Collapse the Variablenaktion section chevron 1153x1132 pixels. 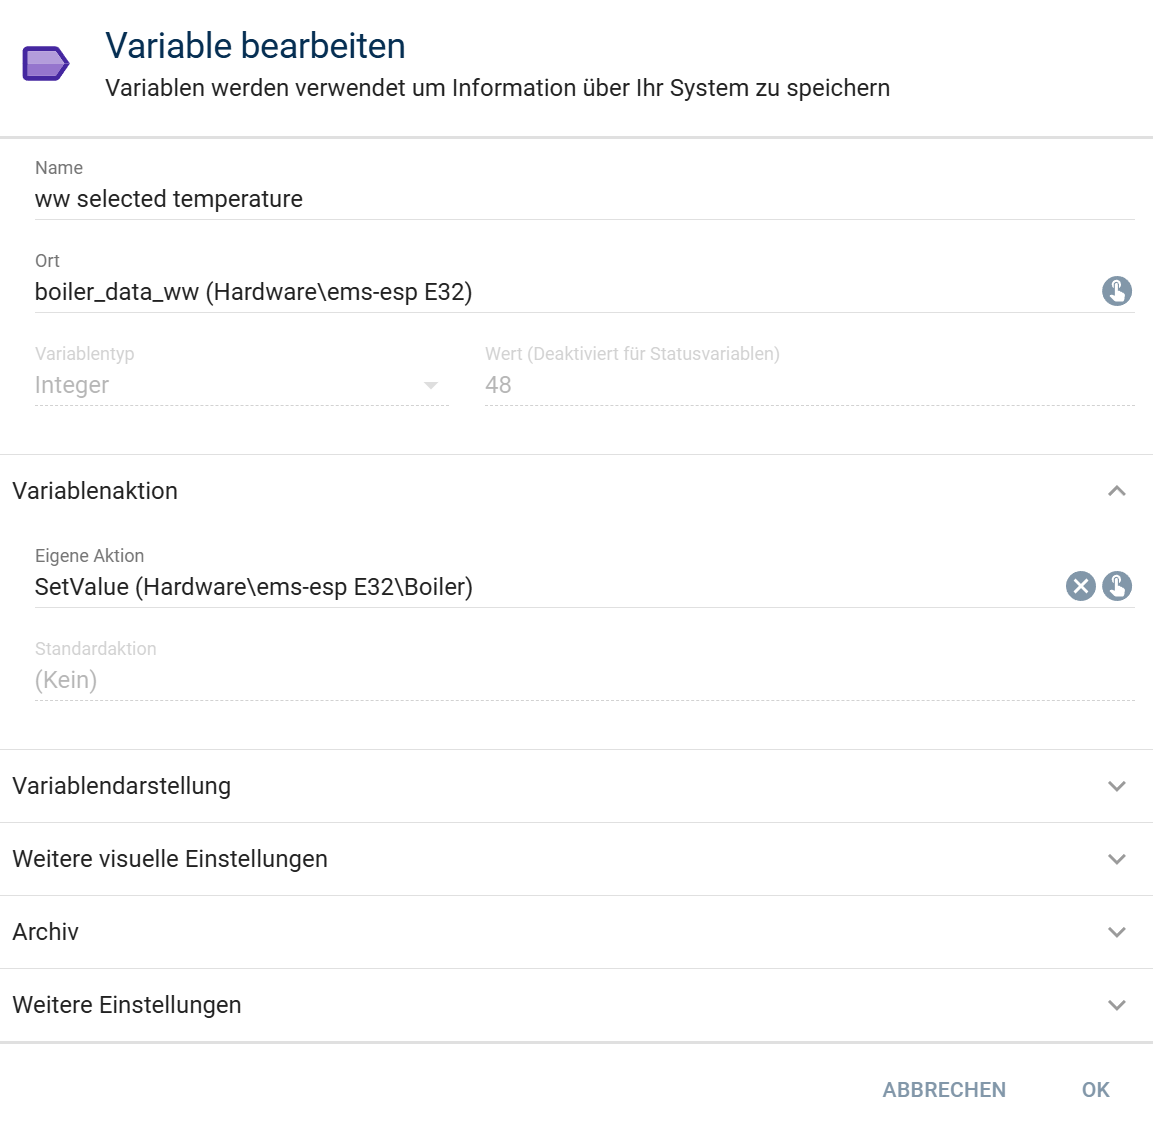[1116, 491]
